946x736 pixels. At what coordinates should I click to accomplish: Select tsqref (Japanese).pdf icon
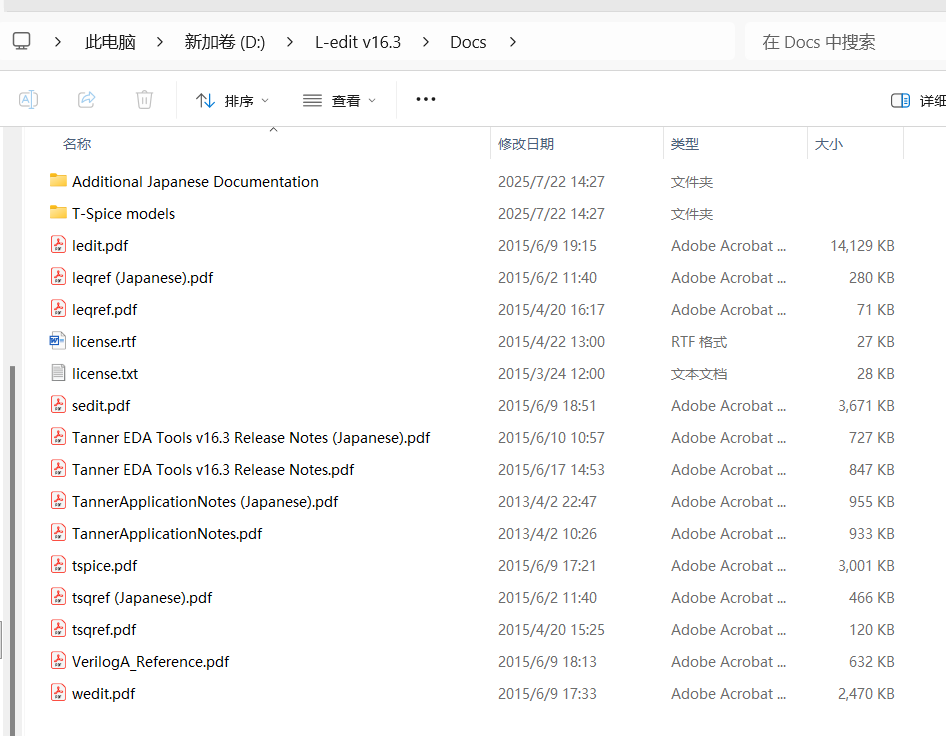tap(58, 596)
